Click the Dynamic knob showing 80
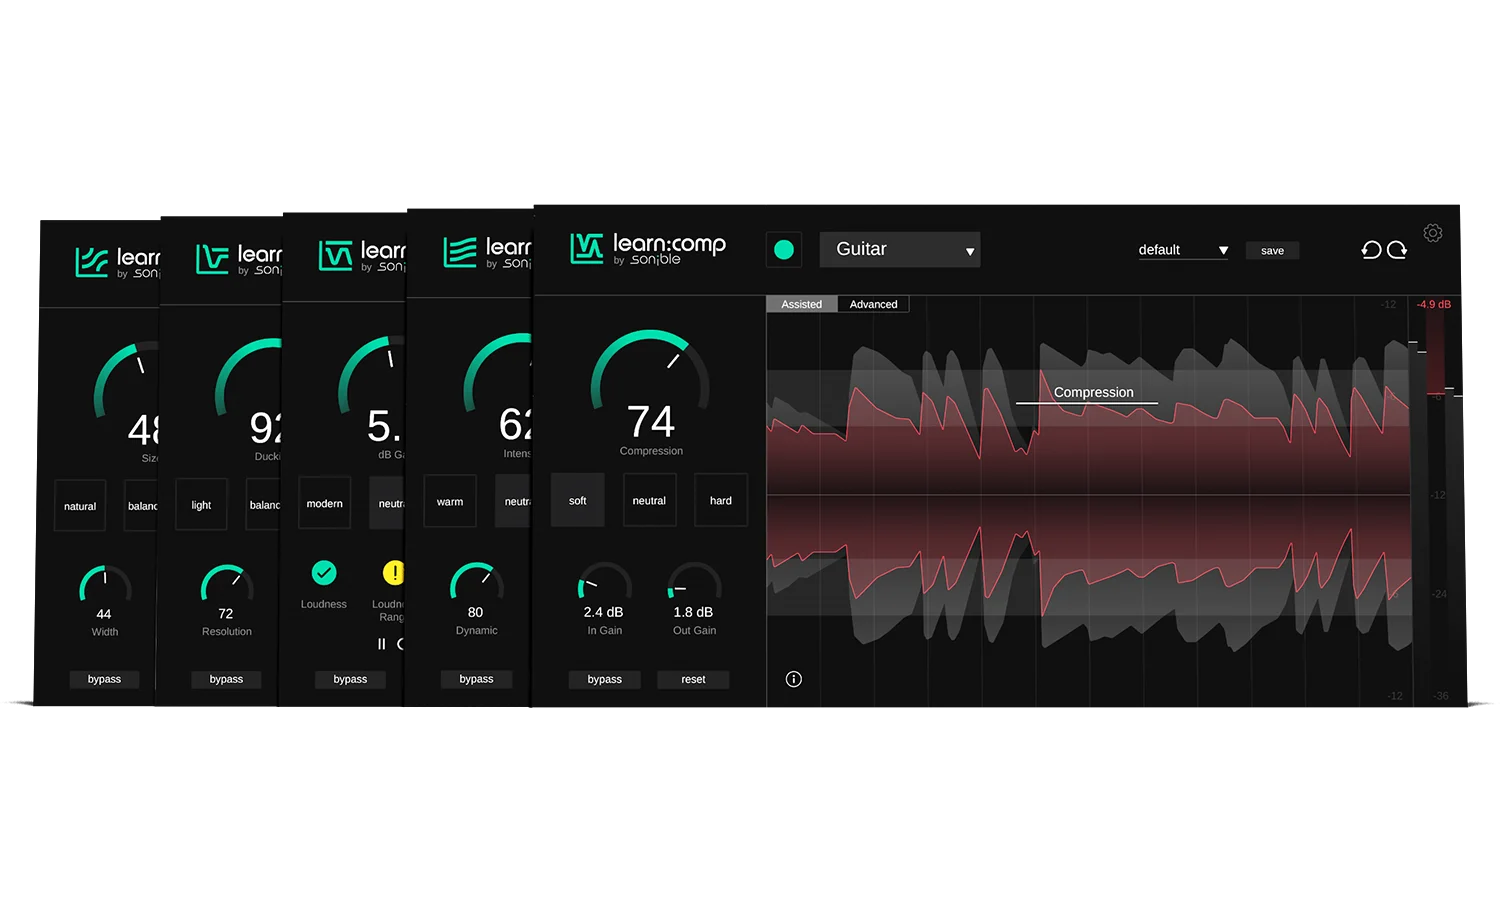Image resolution: width=1500 pixels, height=912 pixels. click(x=476, y=582)
